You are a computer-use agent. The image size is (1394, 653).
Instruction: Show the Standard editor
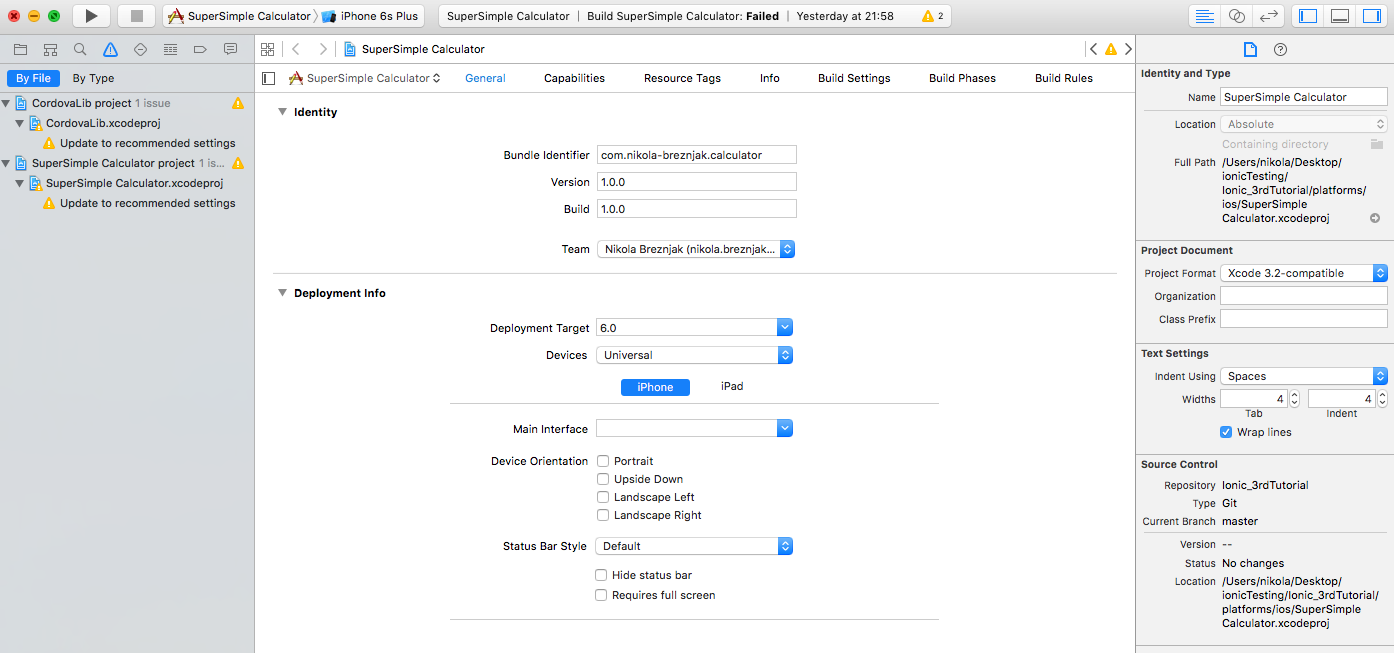pyautogui.click(x=1205, y=16)
